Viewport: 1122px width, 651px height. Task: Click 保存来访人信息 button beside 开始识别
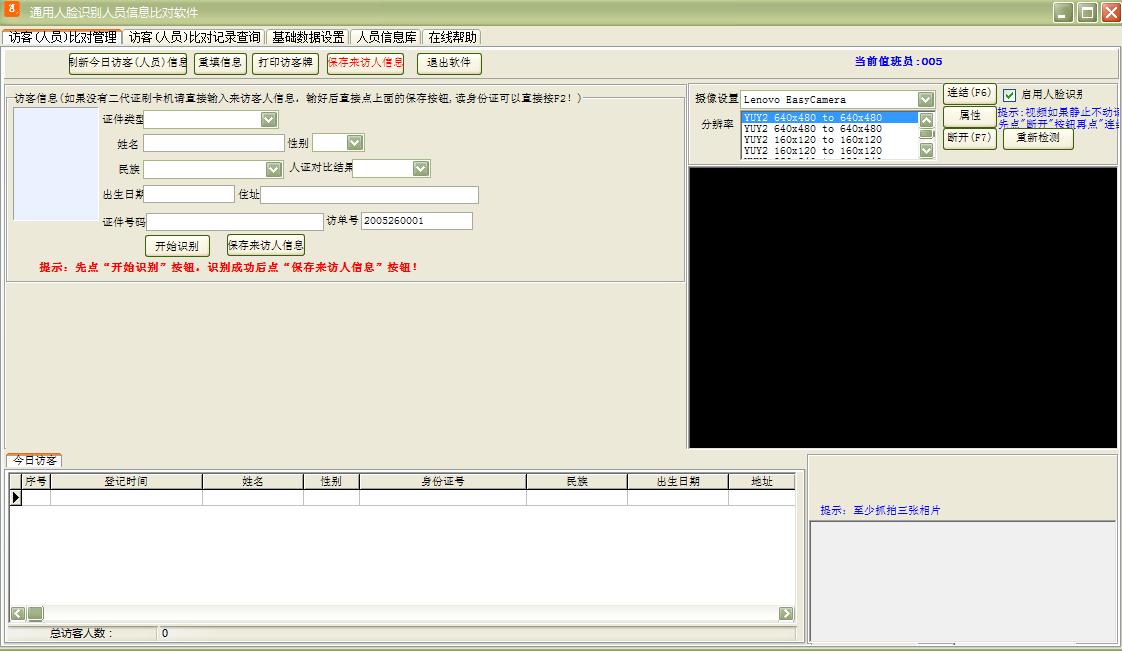pyautogui.click(x=265, y=245)
